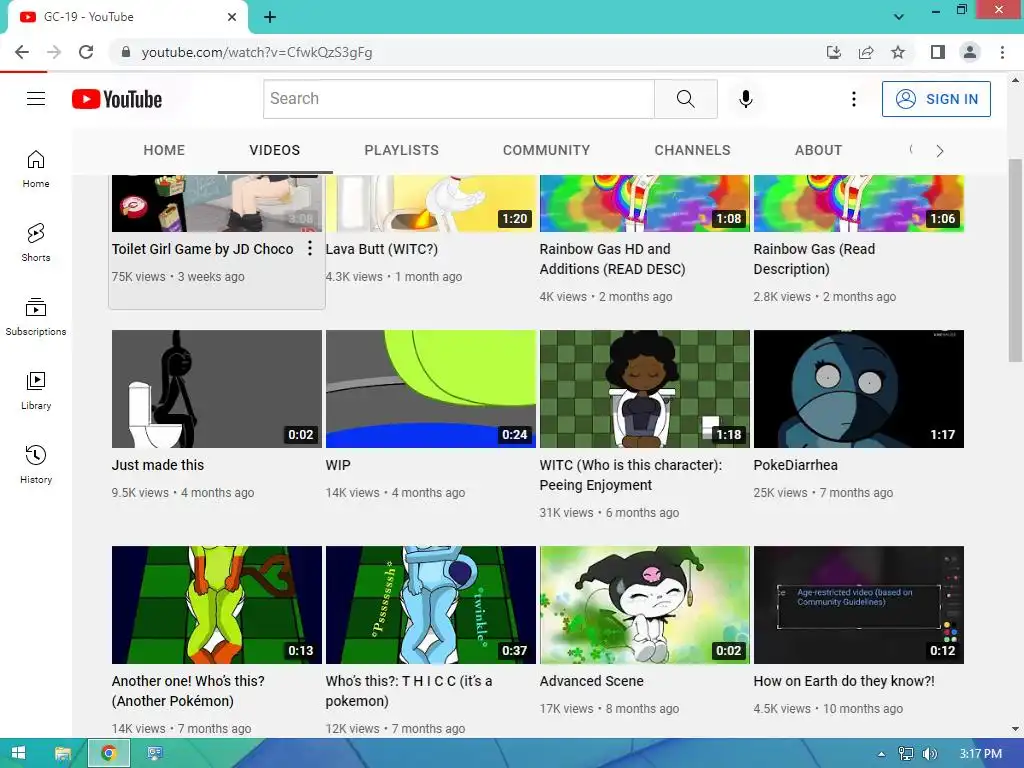Click the share page icon in address bar
Screen dimensions: 1024x768
(866, 52)
